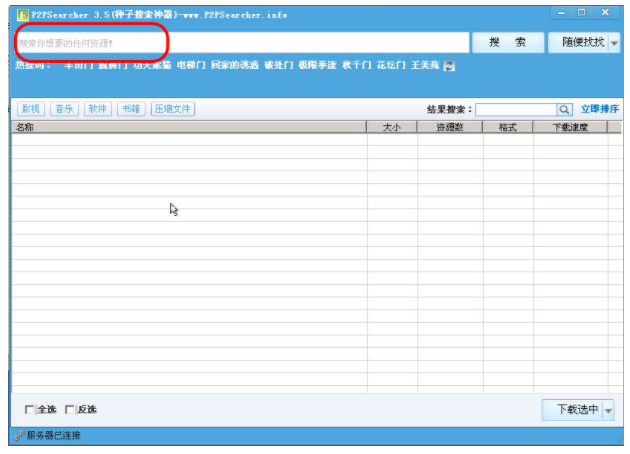The height and width of the screenshot is (454, 630).
Task: Select the 影视 category tab
Action: pos(31,109)
